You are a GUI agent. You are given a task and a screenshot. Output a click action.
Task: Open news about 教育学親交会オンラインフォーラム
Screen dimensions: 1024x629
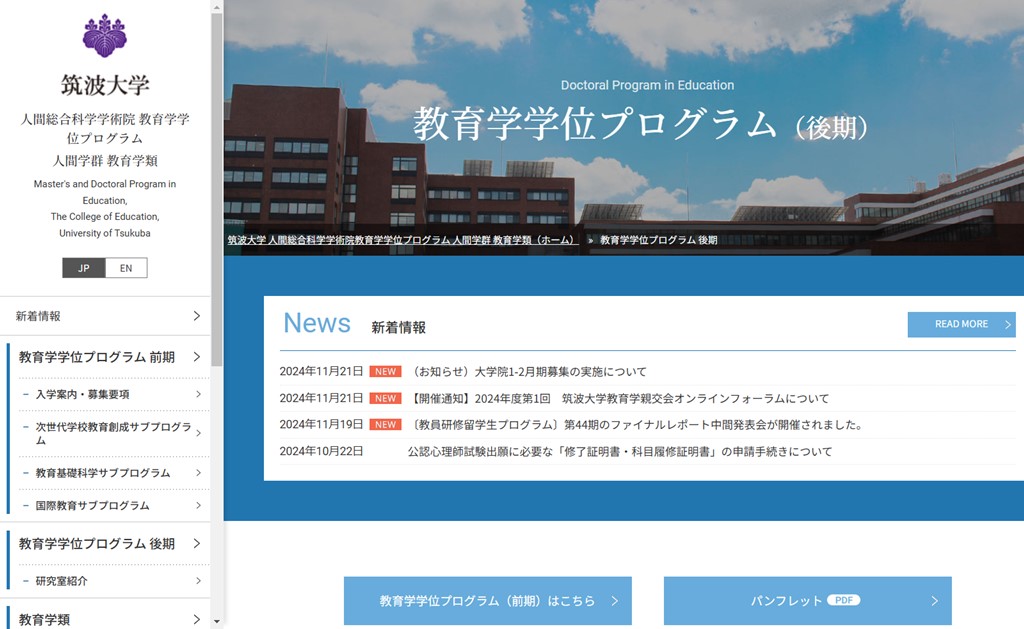coord(618,398)
